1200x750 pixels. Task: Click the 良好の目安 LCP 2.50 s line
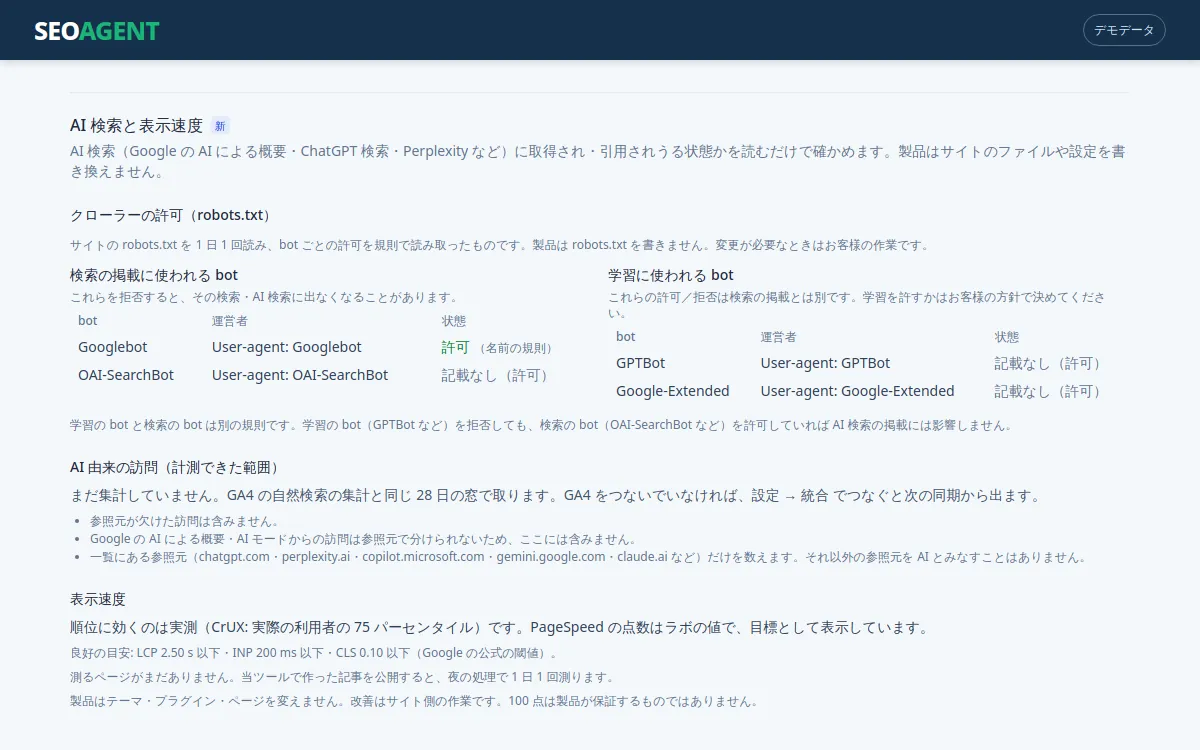pyautogui.click(x=314, y=653)
